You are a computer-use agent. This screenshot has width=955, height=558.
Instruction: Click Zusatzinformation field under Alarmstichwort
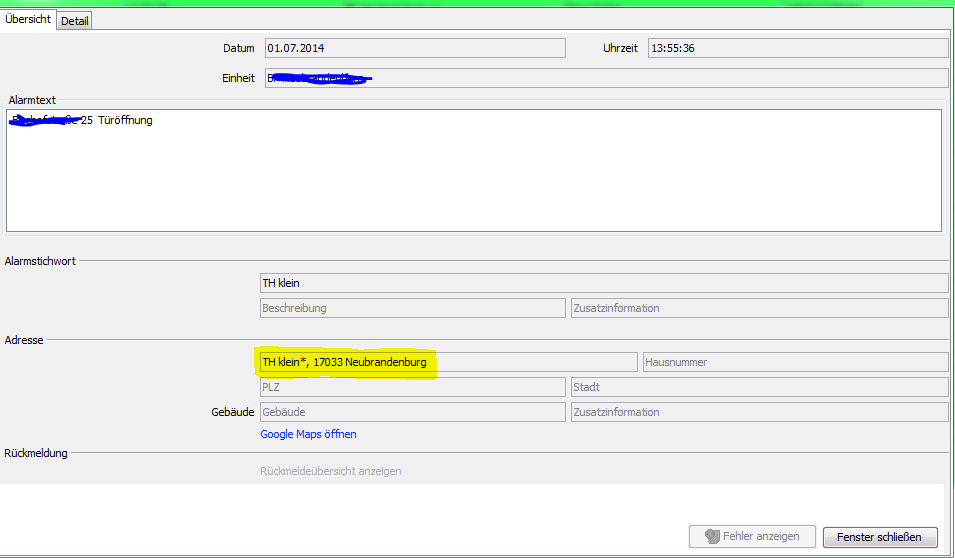coord(758,308)
